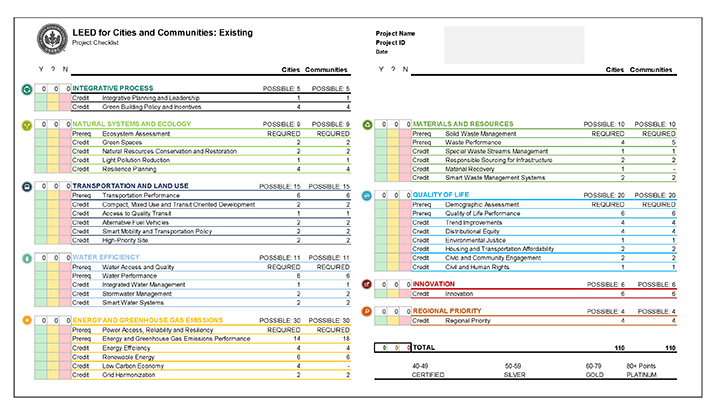Click the Transportation and Land Use icon
Screen dimensions: 720x405
(26, 186)
